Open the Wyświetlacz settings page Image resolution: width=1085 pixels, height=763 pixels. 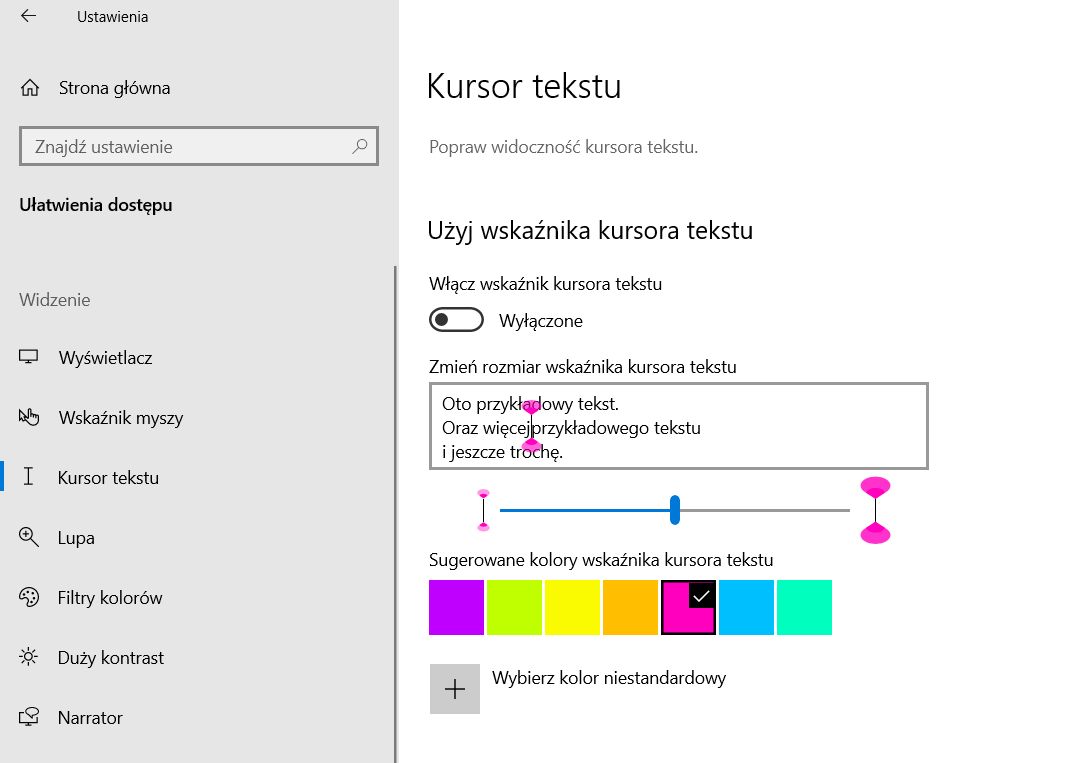click(x=105, y=358)
